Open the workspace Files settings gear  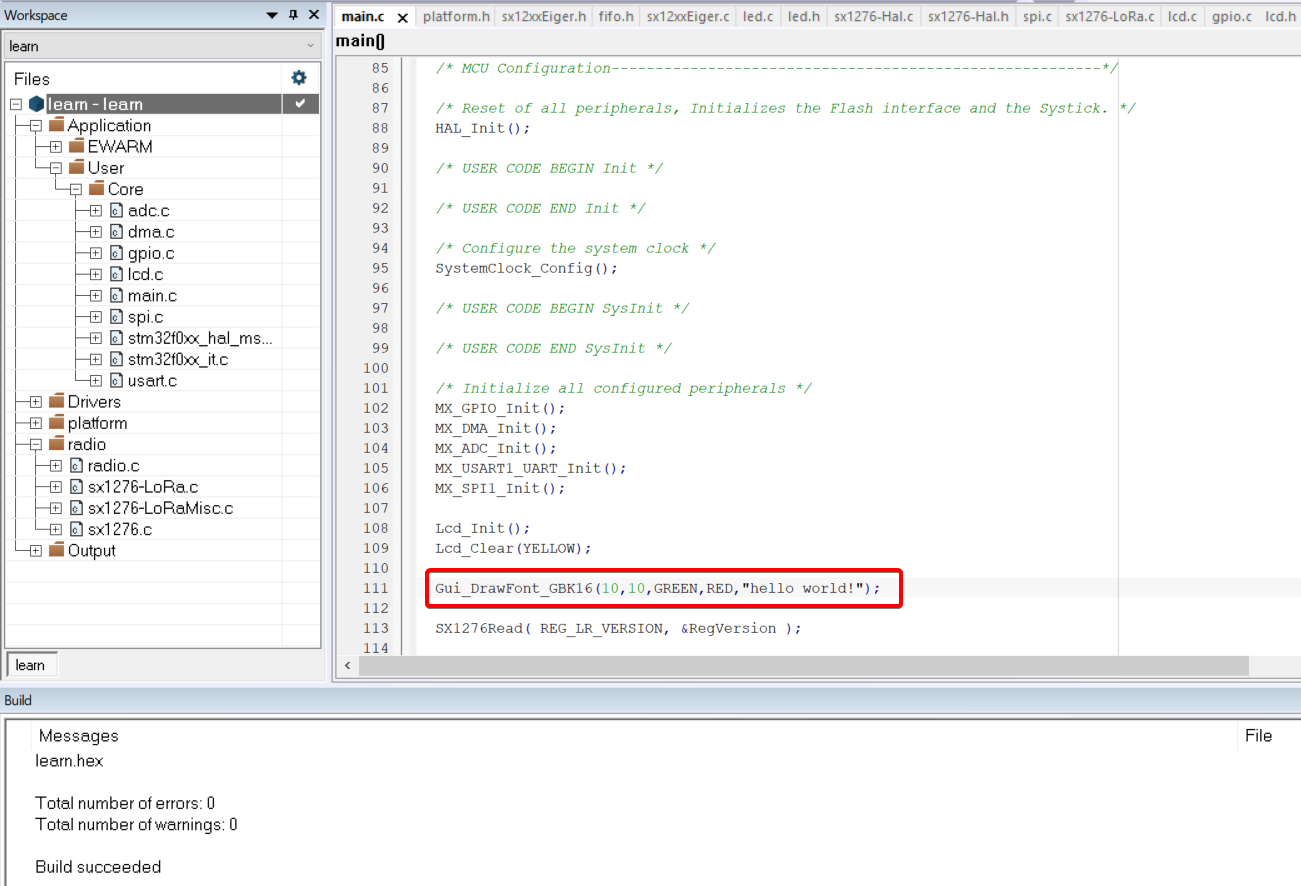click(298, 78)
